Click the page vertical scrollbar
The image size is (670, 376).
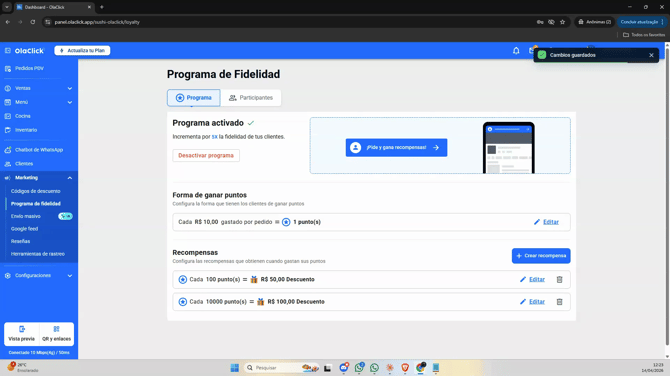click(667, 197)
